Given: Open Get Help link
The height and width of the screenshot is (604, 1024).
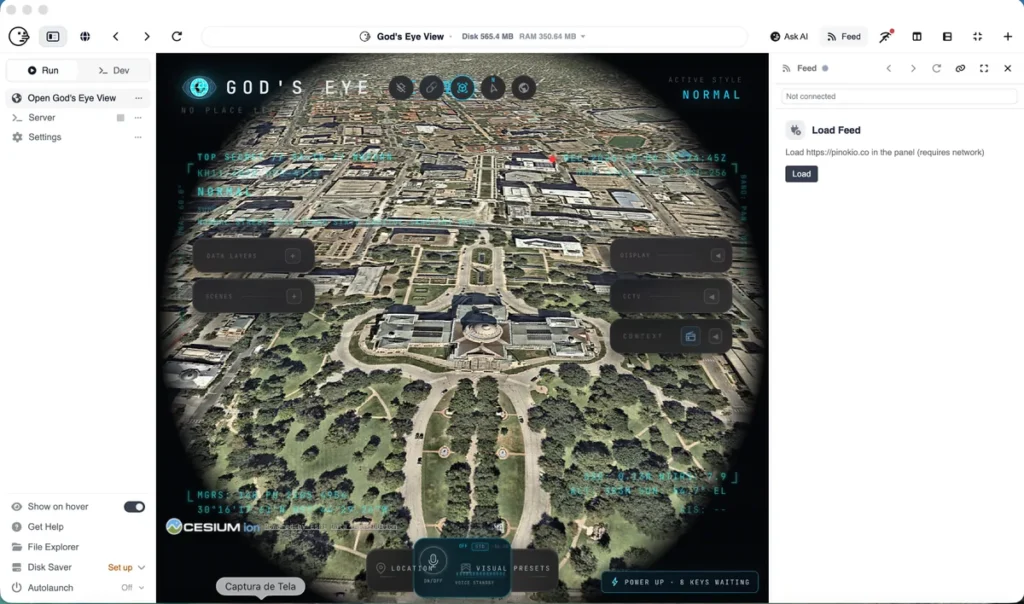Looking at the screenshot, I should click(45, 527).
